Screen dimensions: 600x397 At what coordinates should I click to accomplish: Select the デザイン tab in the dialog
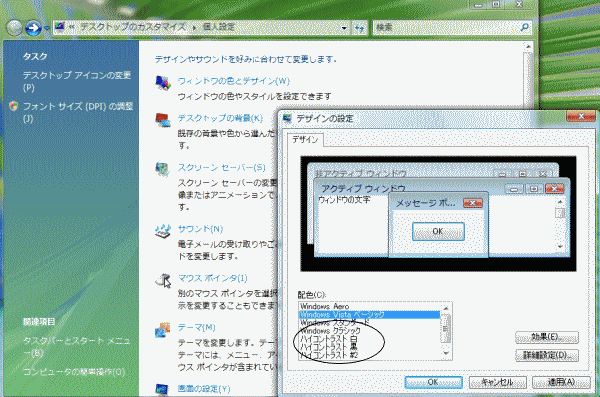305,140
